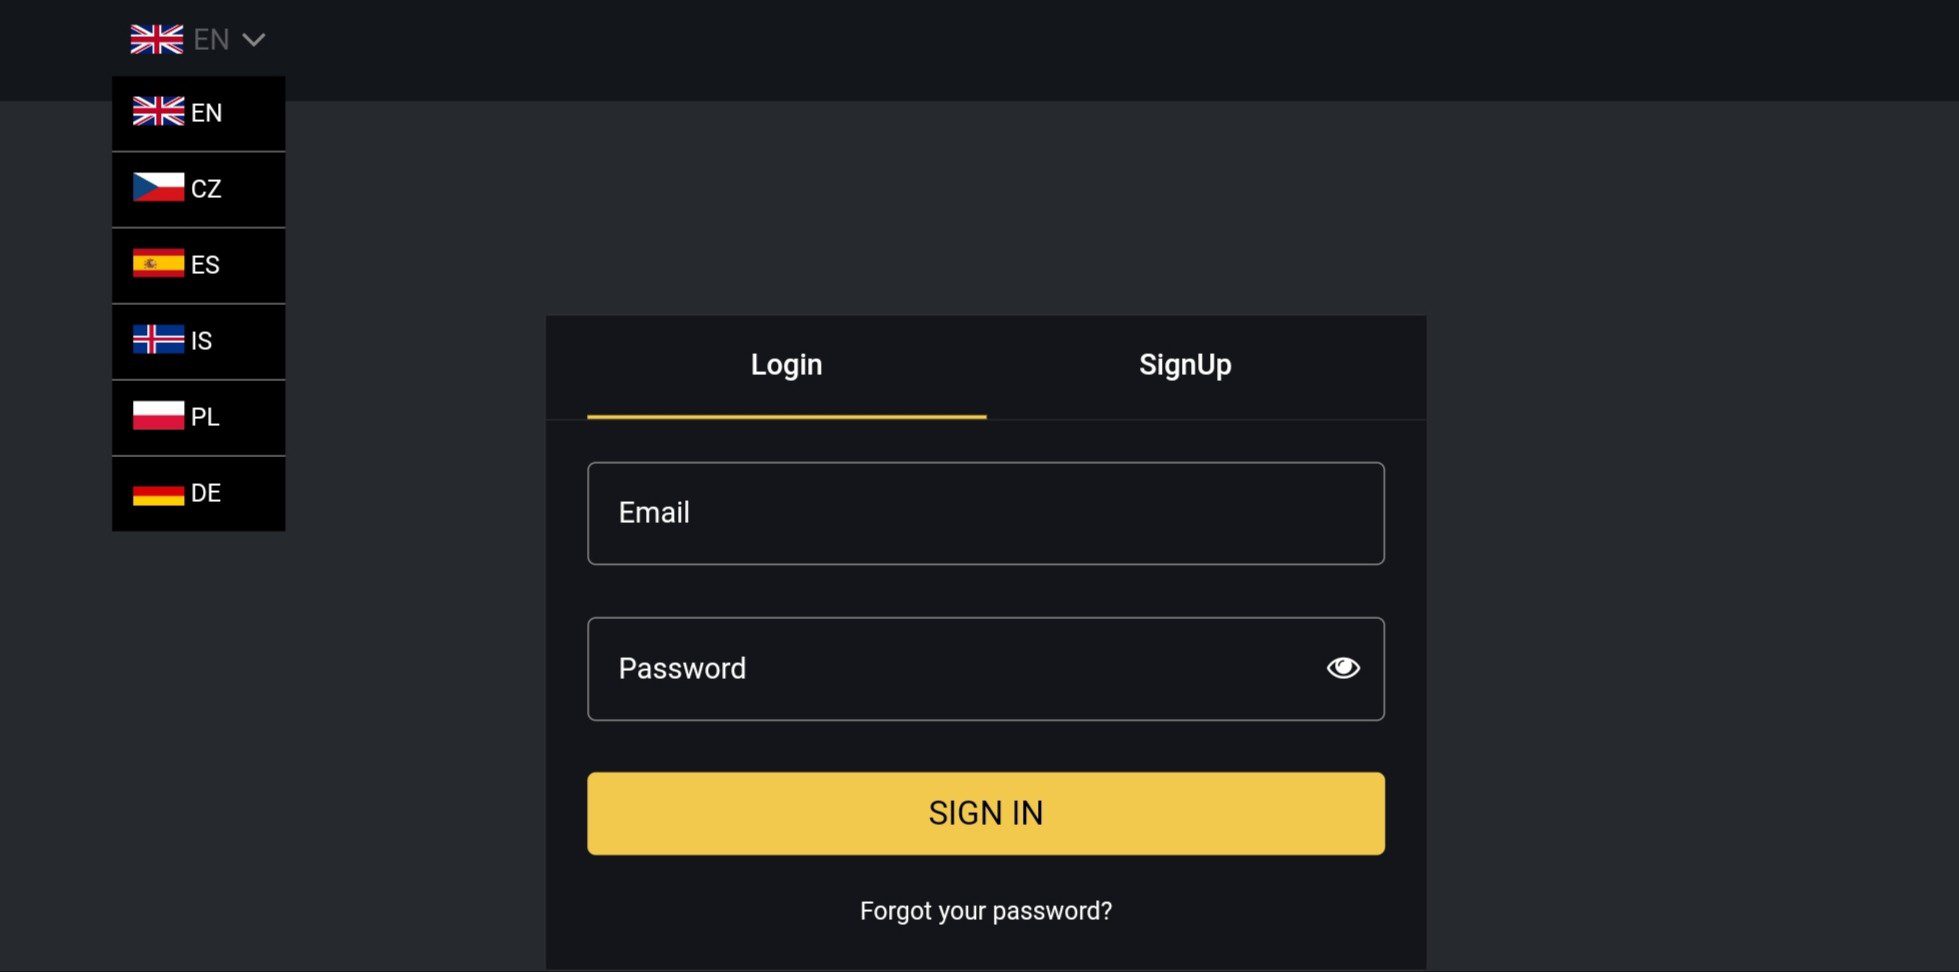Click the yellow SIGN IN button
Image resolution: width=1959 pixels, height=972 pixels.
(x=986, y=813)
